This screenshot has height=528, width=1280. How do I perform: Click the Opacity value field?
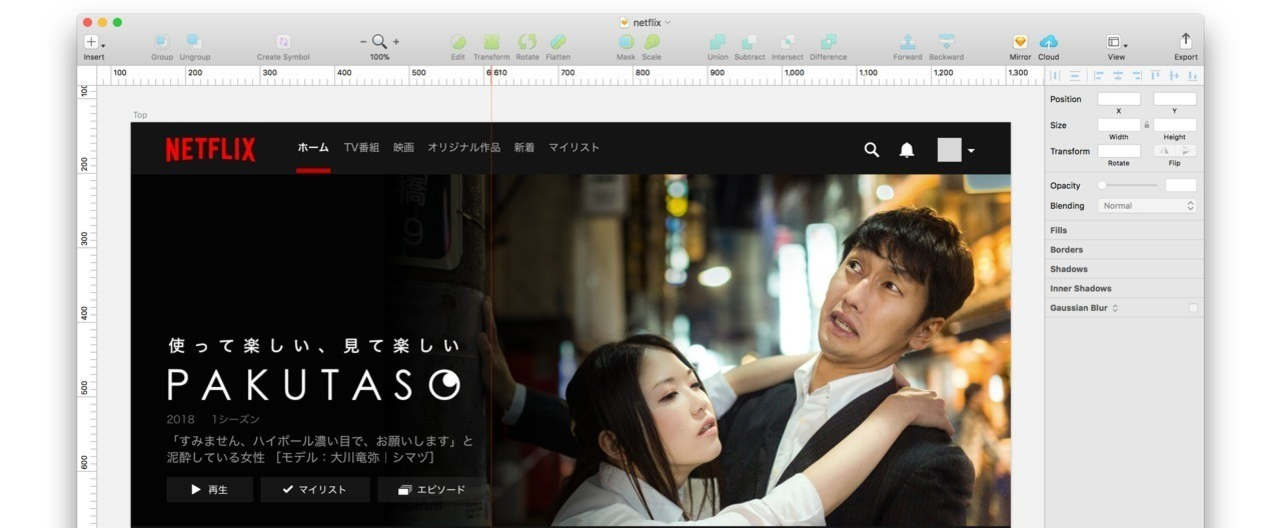[1181, 185]
